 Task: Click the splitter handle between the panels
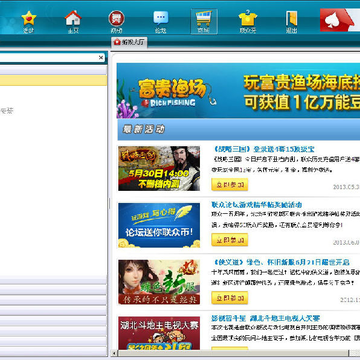109,203
